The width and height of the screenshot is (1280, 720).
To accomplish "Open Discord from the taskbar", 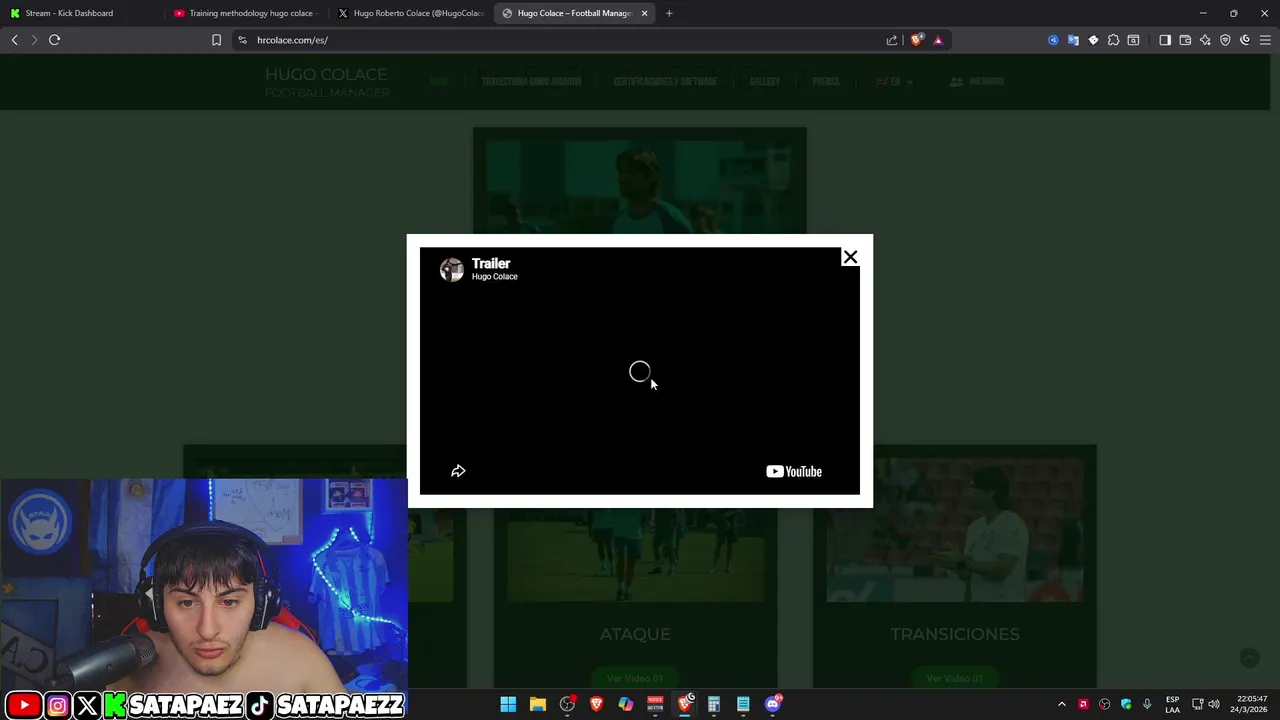I will click(x=773, y=704).
